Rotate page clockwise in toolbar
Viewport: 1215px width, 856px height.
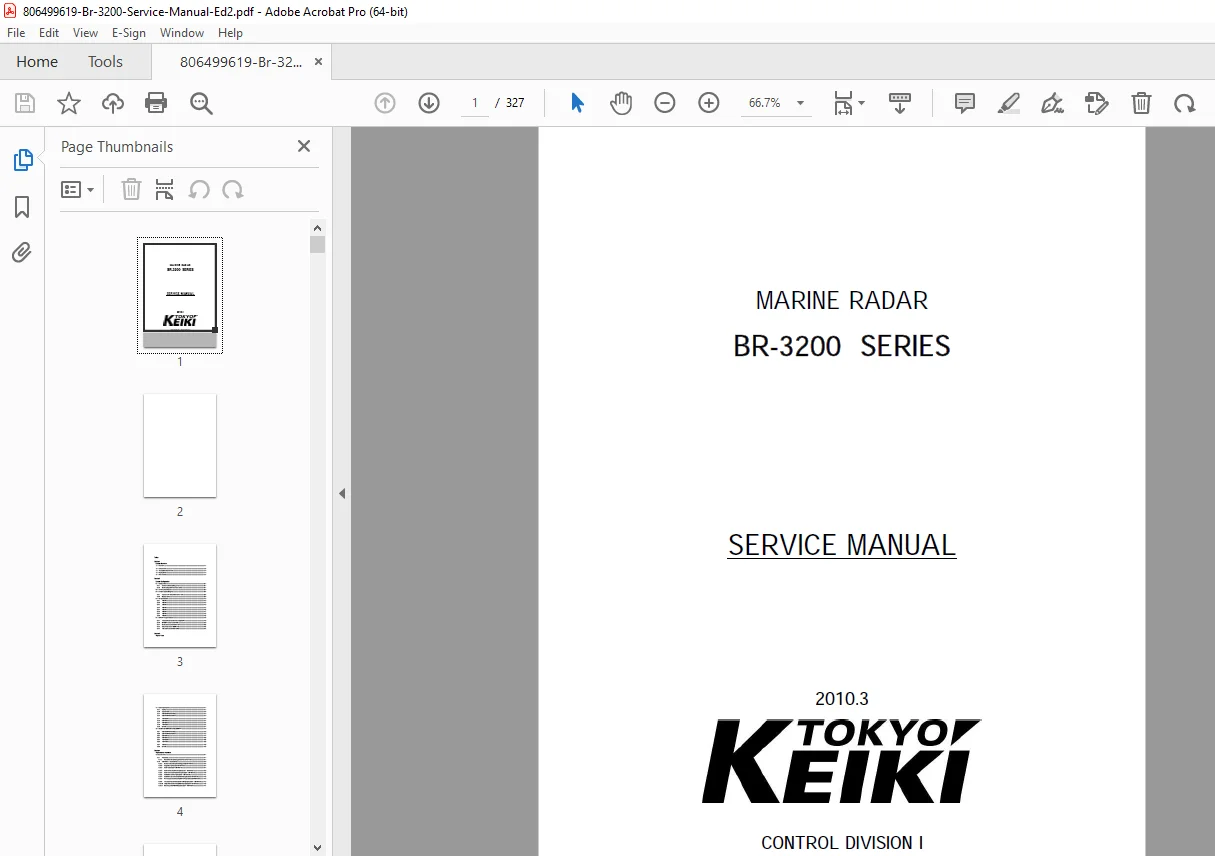pos(1185,103)
